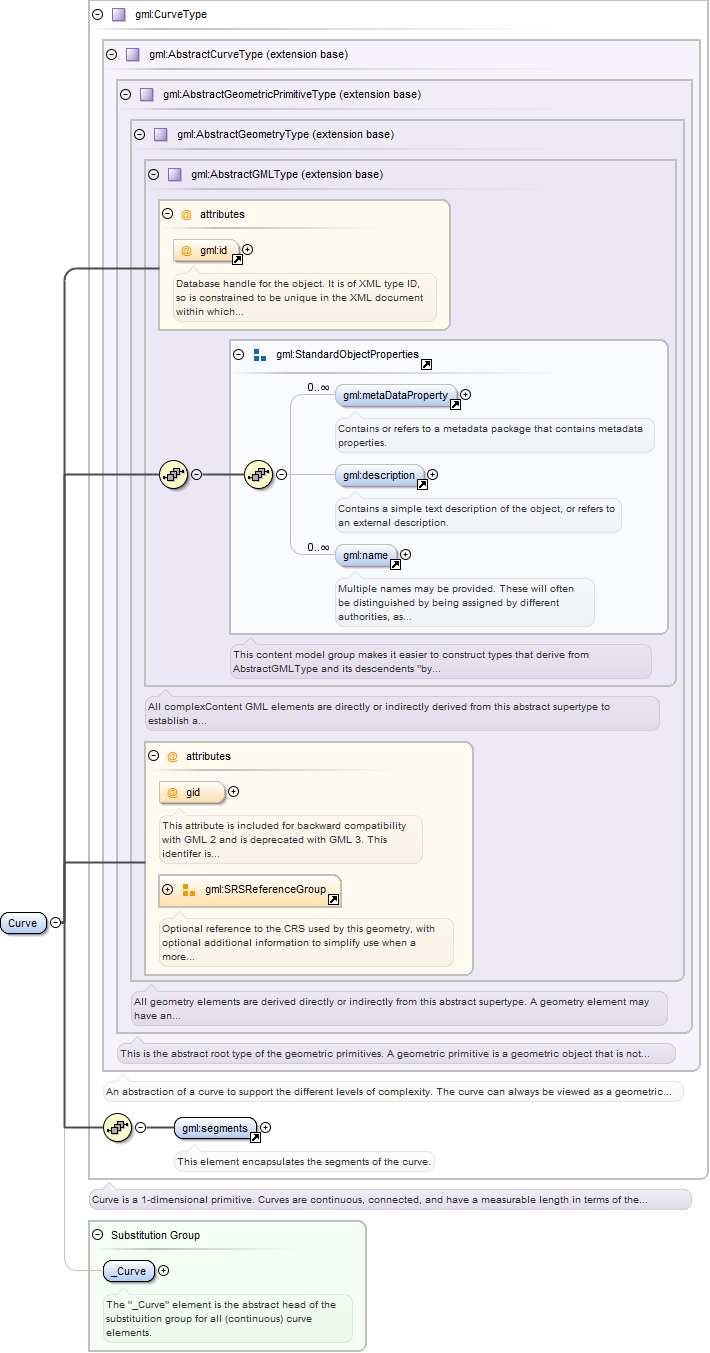
Task: Collapse gml:AbstractGeometricPrimitiveType extension base
Action: pos(125,94)
